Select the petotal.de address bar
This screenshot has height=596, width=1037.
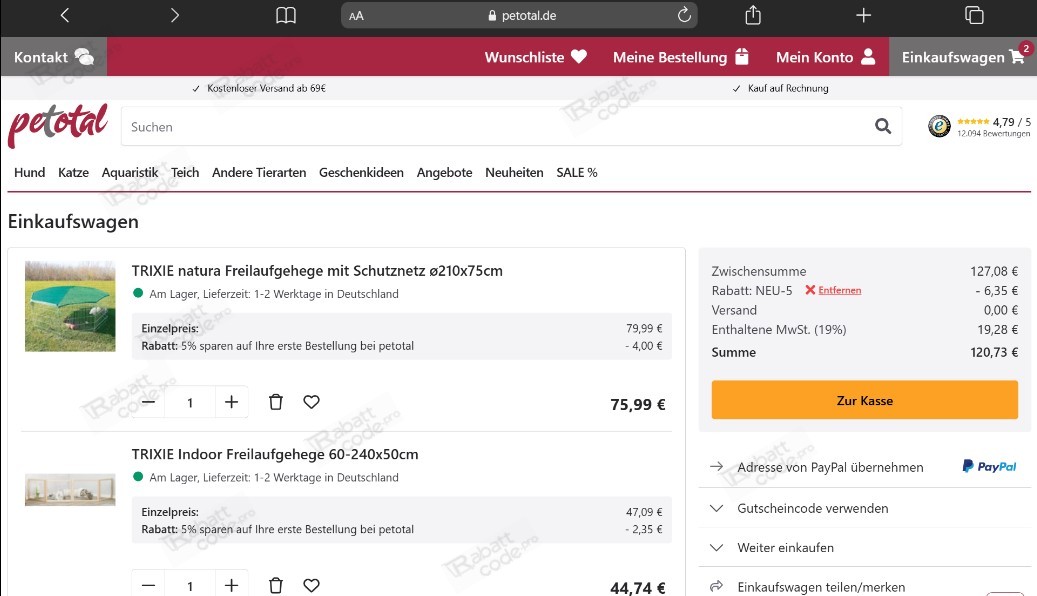[519, 15]
